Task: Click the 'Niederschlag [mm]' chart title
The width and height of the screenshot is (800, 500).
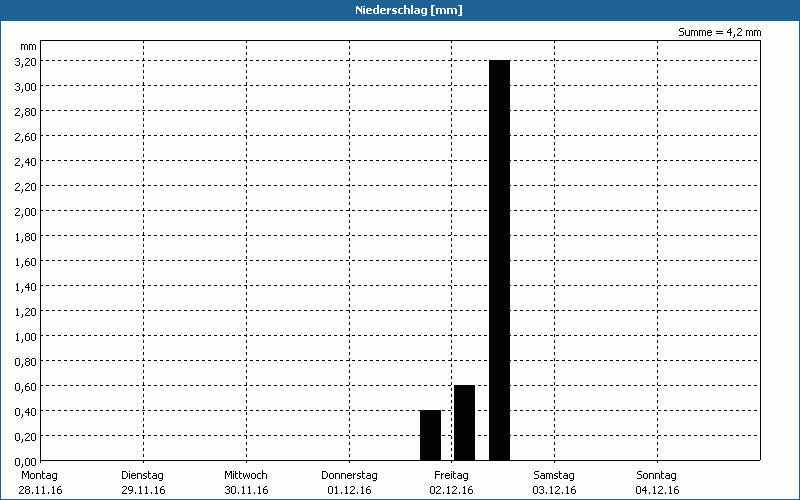Action: click(409, 10)
